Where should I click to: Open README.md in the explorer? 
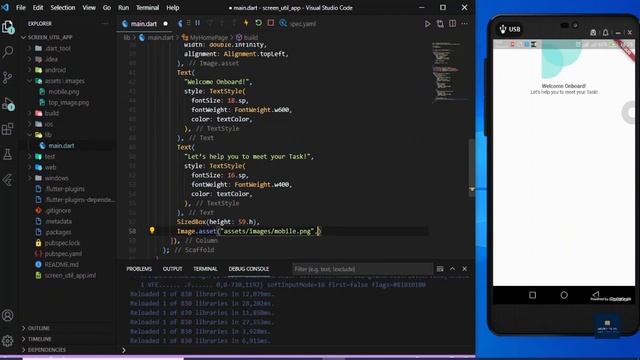click(x=61, y=264)
